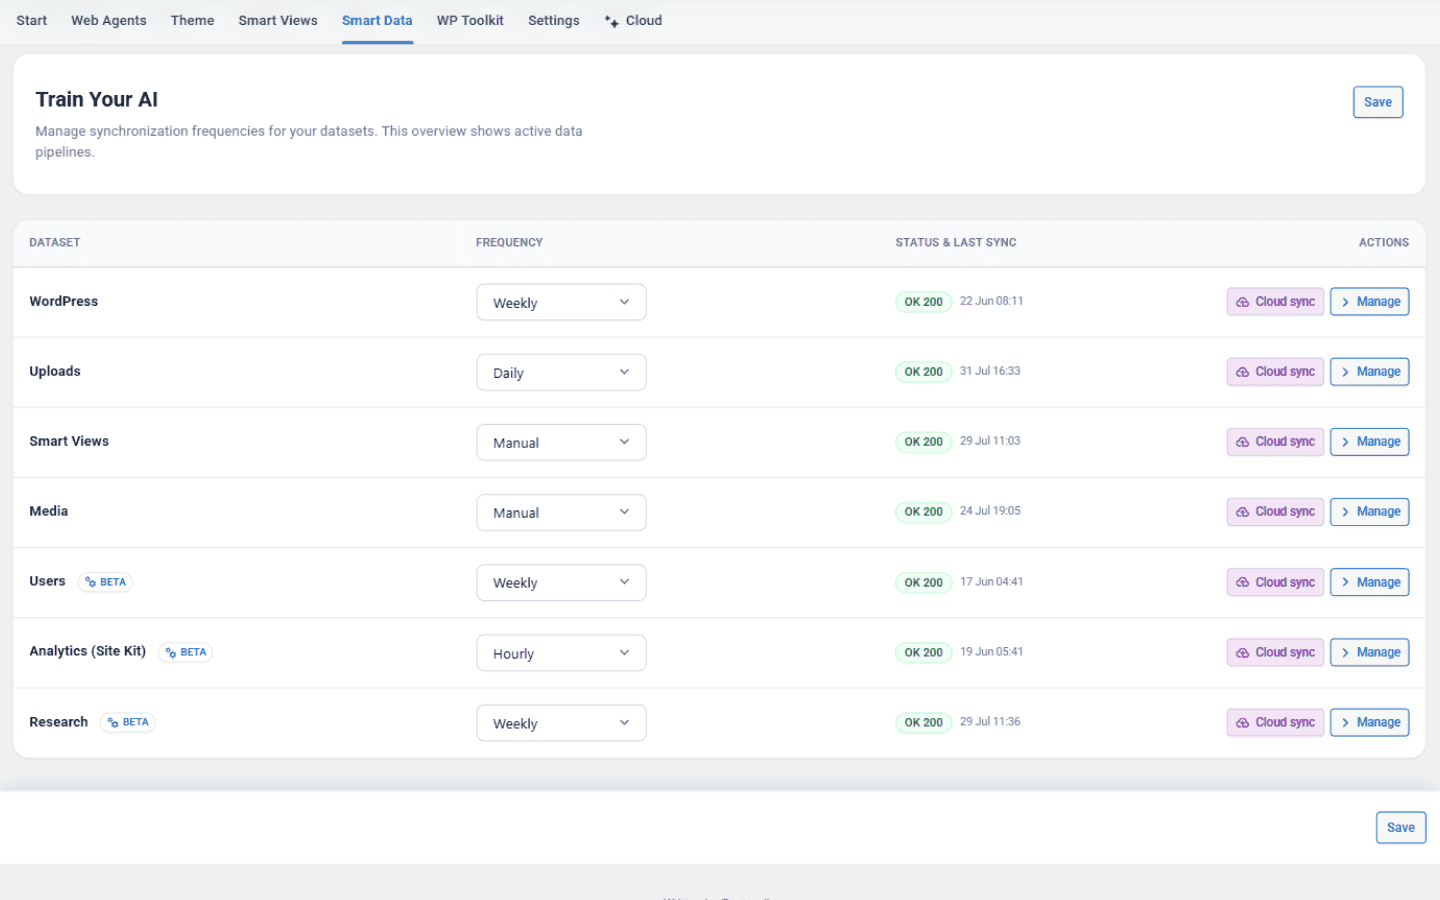
Task: Click the '24 Jul 19:05' last sync time
Action: 990,511
